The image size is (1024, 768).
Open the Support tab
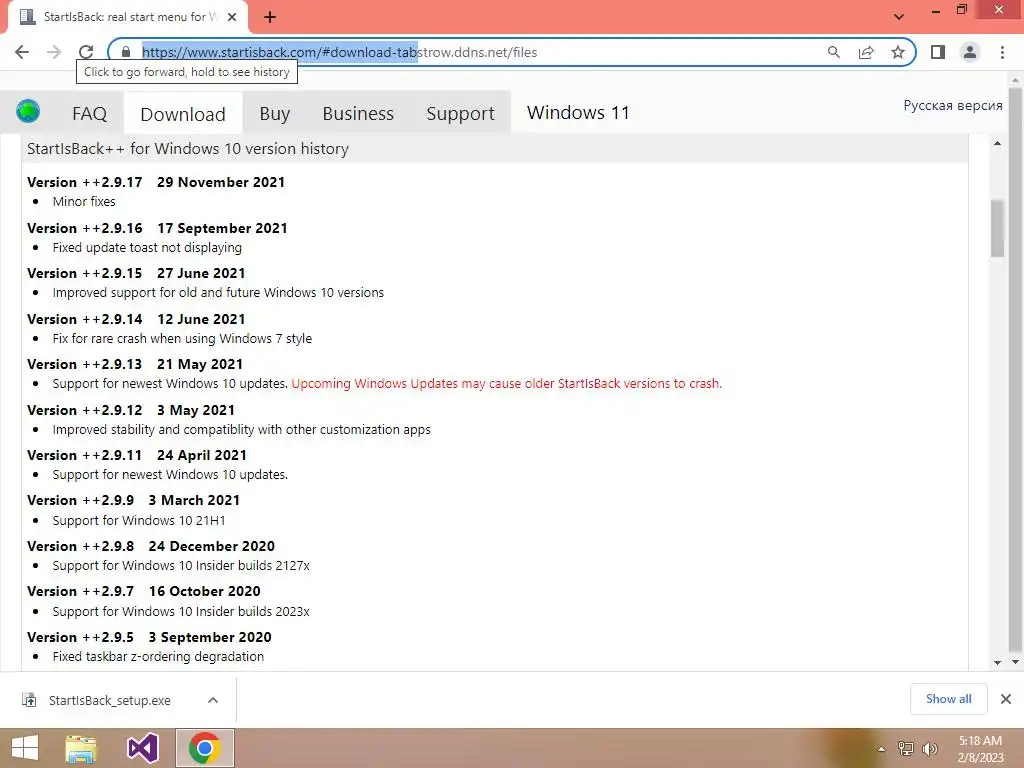(460, 114)
